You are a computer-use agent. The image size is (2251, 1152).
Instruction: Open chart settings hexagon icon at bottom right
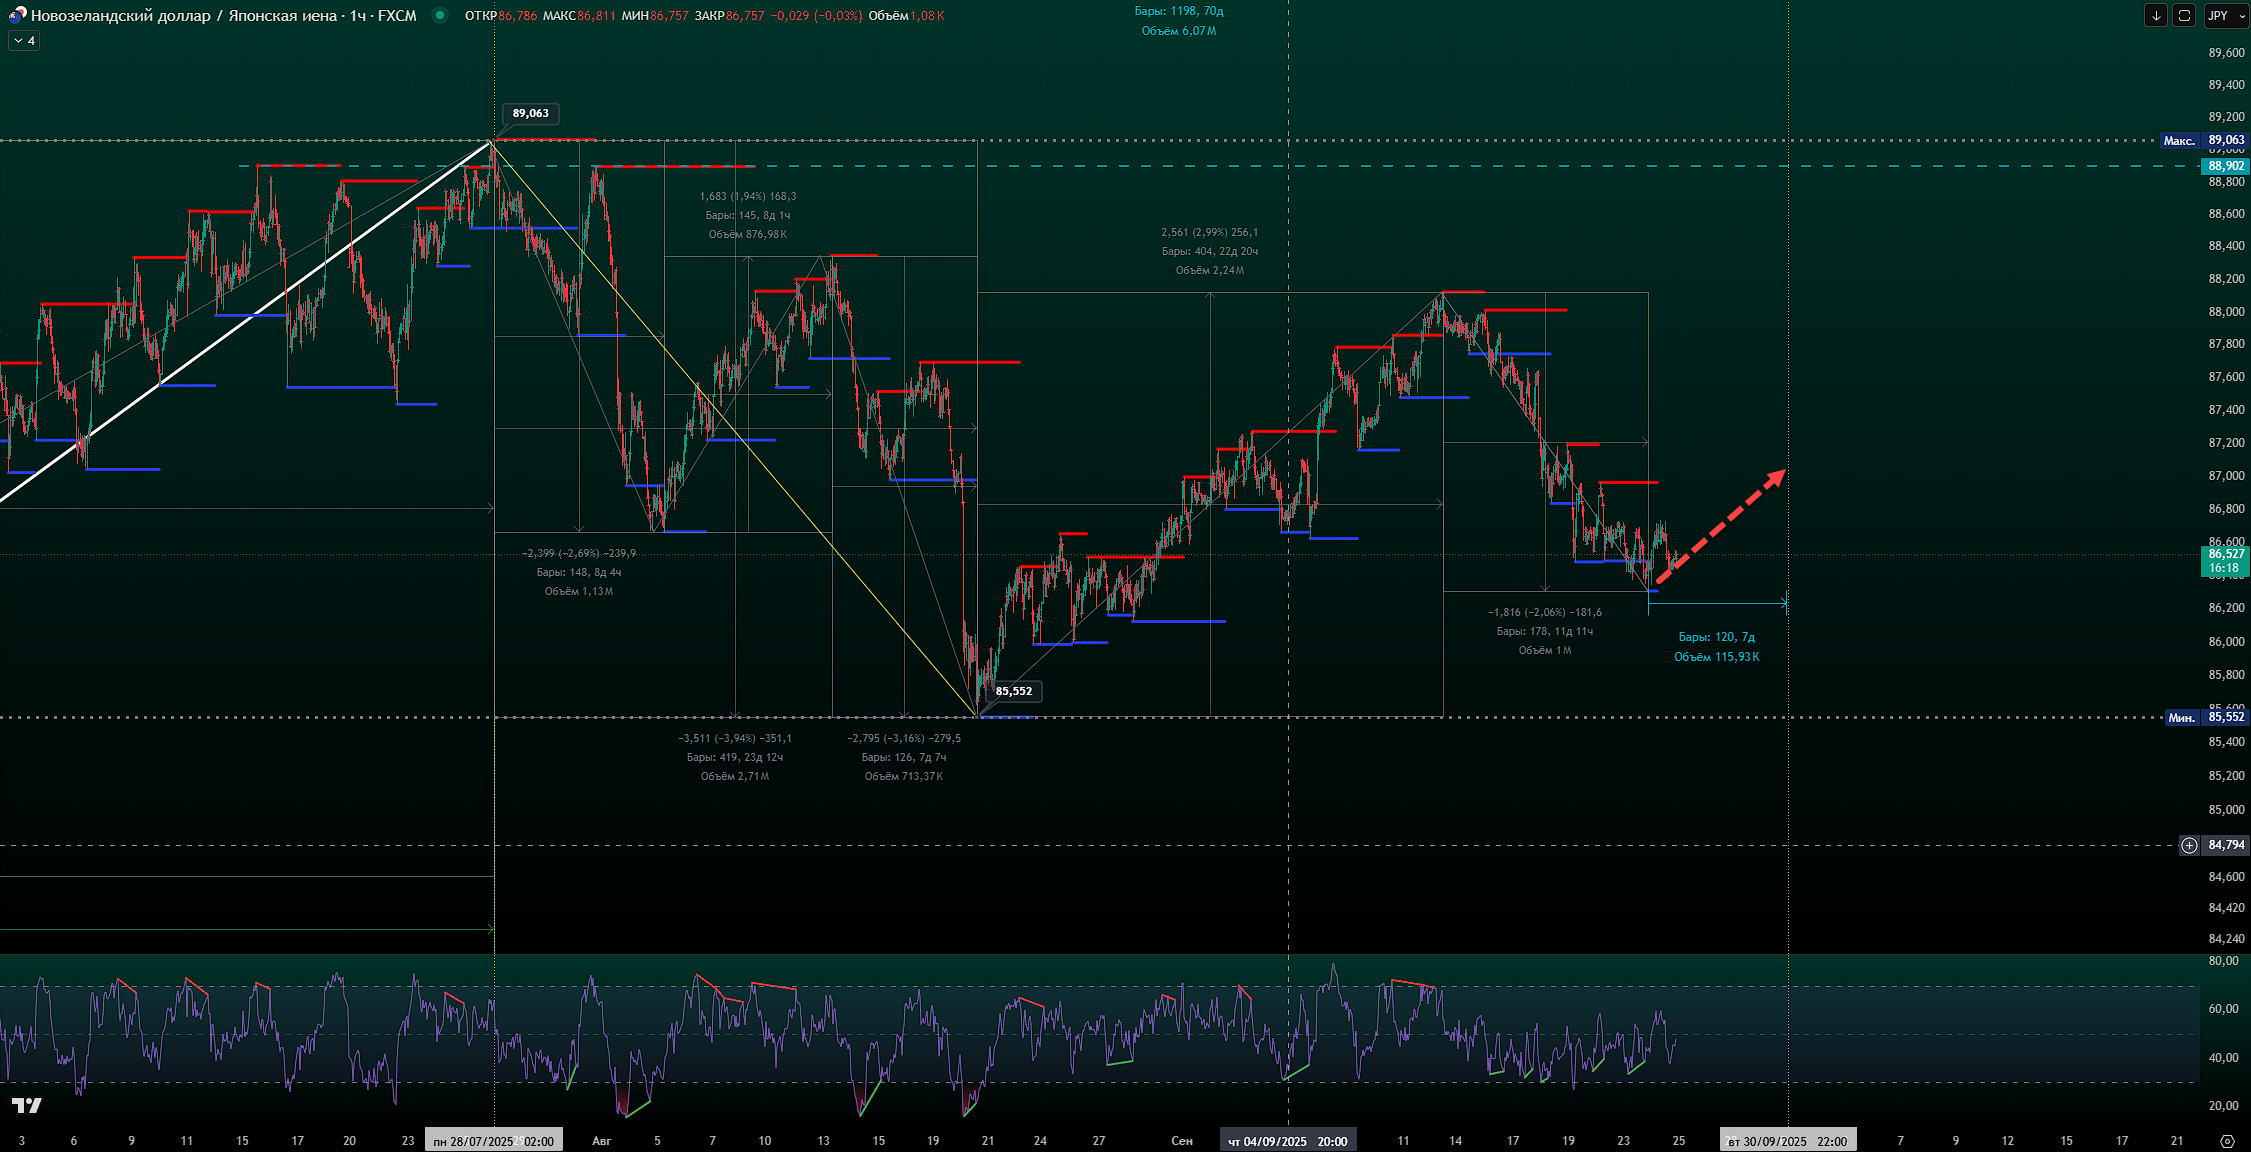tap(2226, 1141)
